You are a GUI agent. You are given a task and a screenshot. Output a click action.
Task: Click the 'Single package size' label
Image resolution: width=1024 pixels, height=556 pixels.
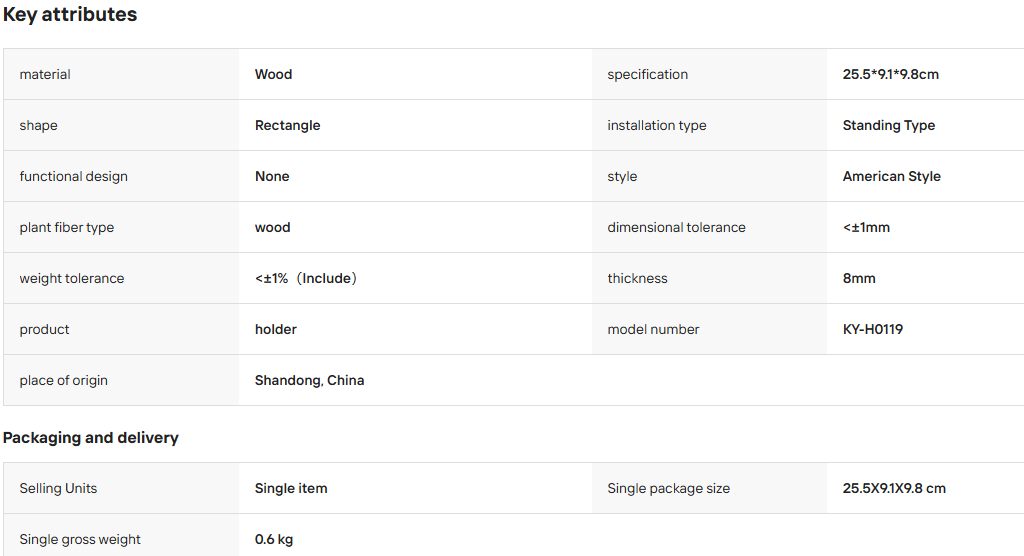tap(668, 489)
